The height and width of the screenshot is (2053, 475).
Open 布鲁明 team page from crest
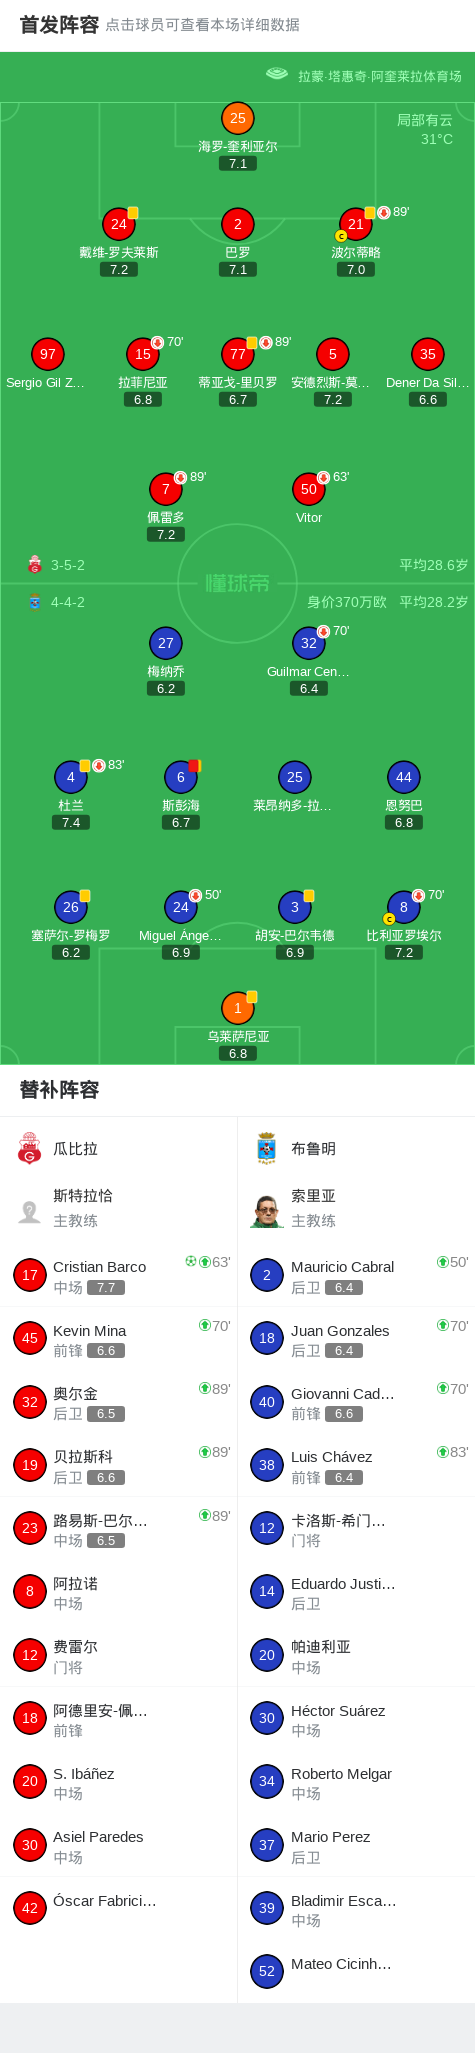click(x=267, y=1148)
